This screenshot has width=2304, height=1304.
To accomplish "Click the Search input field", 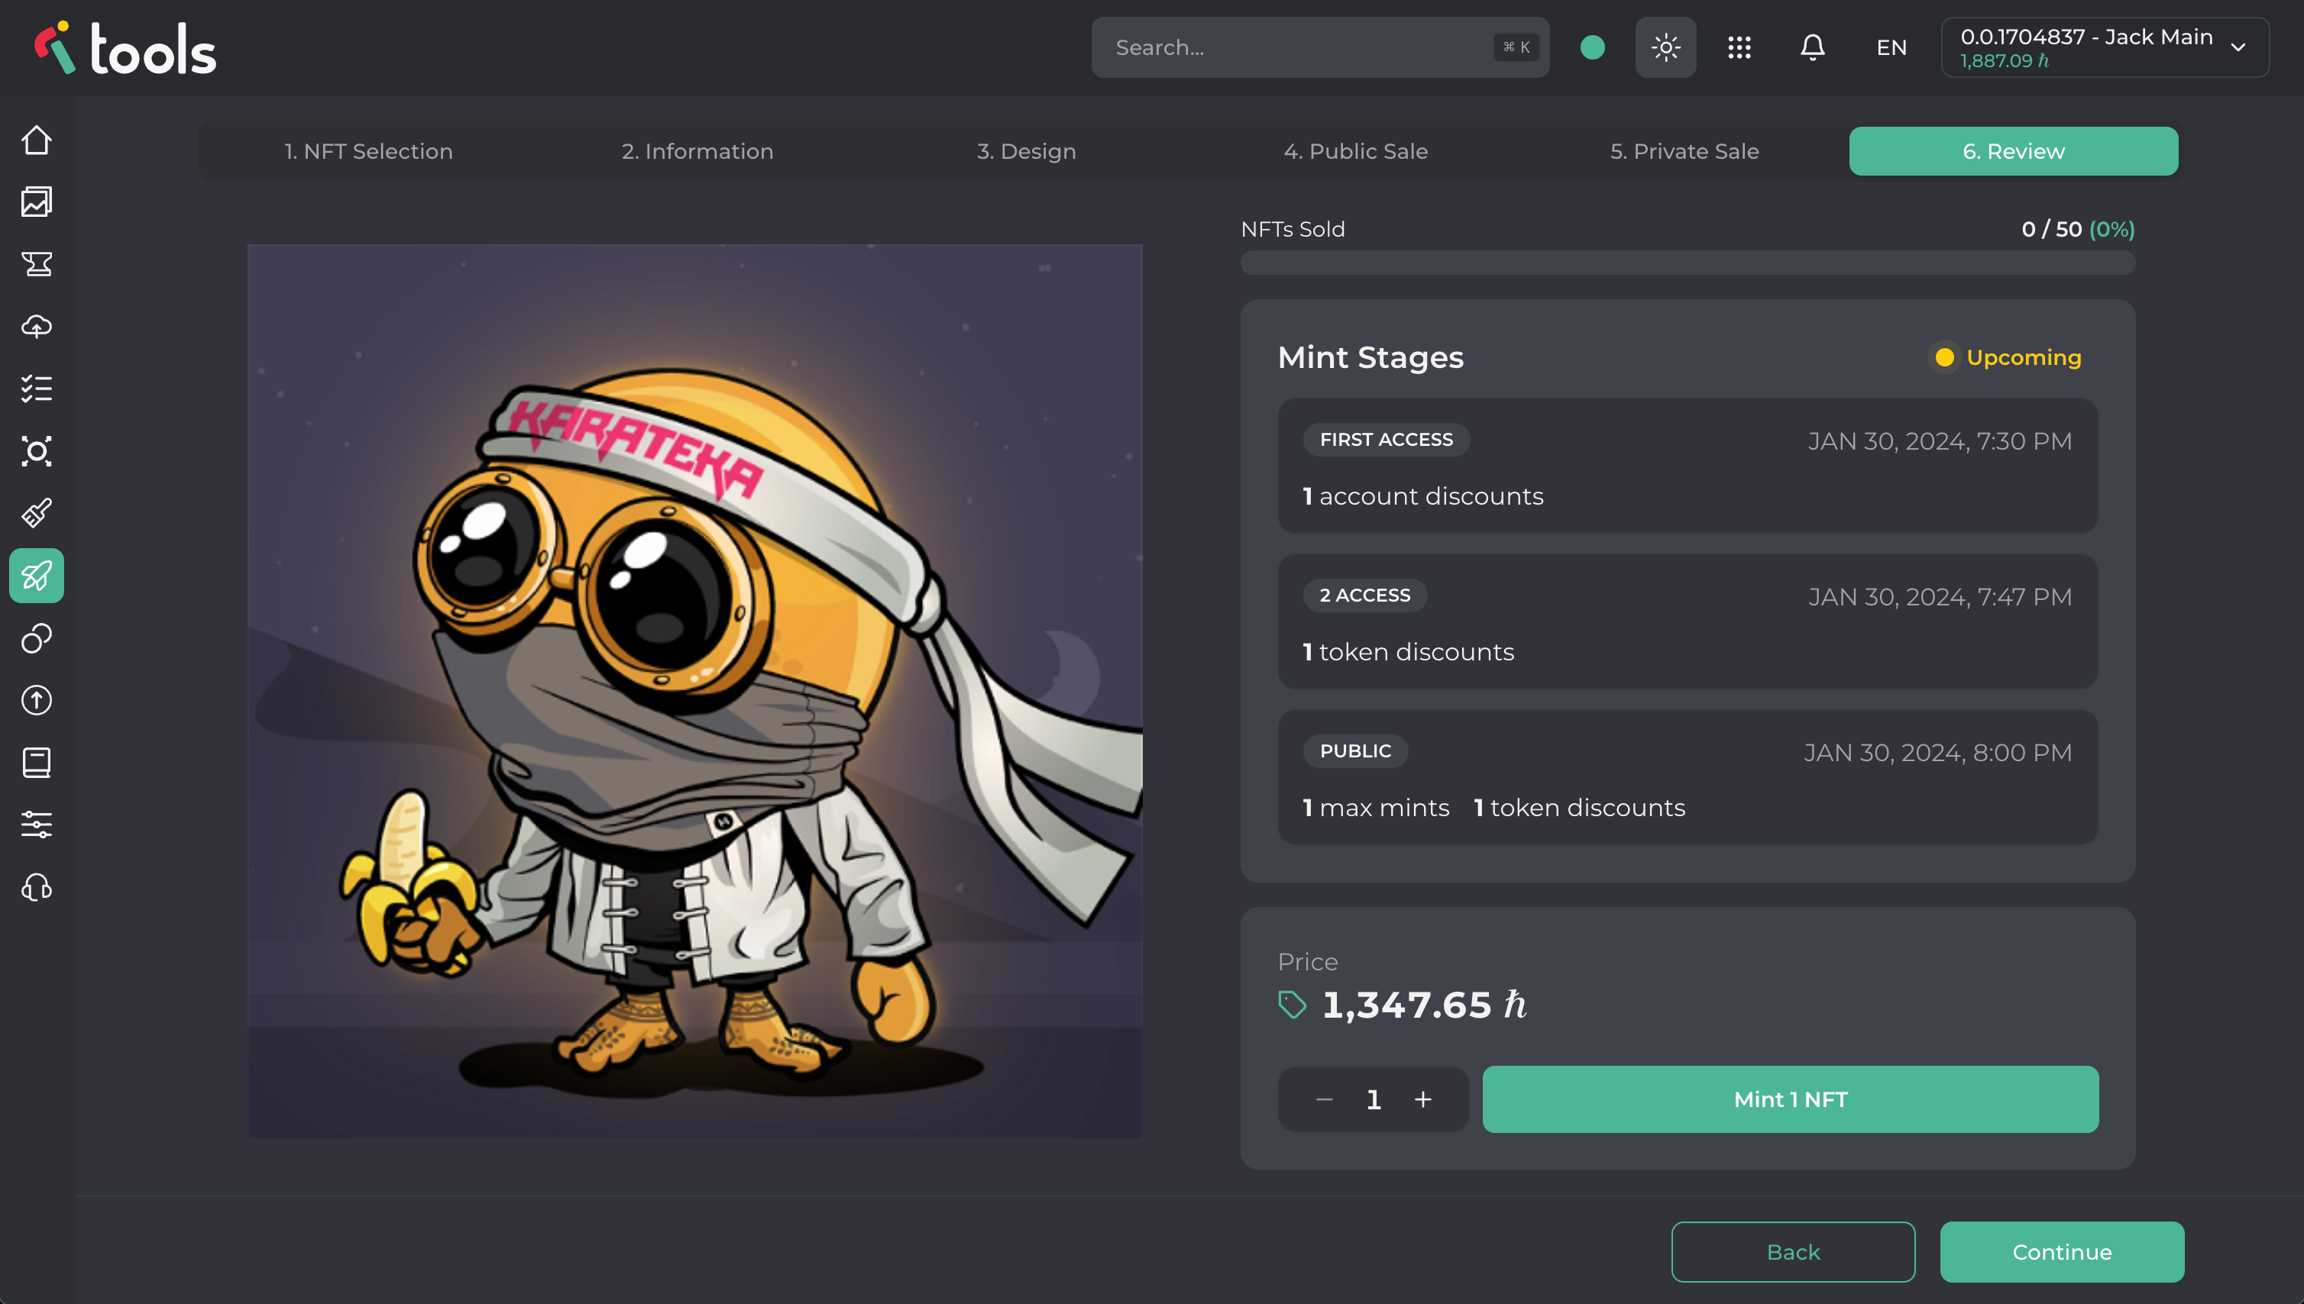I will point(1300,47).
